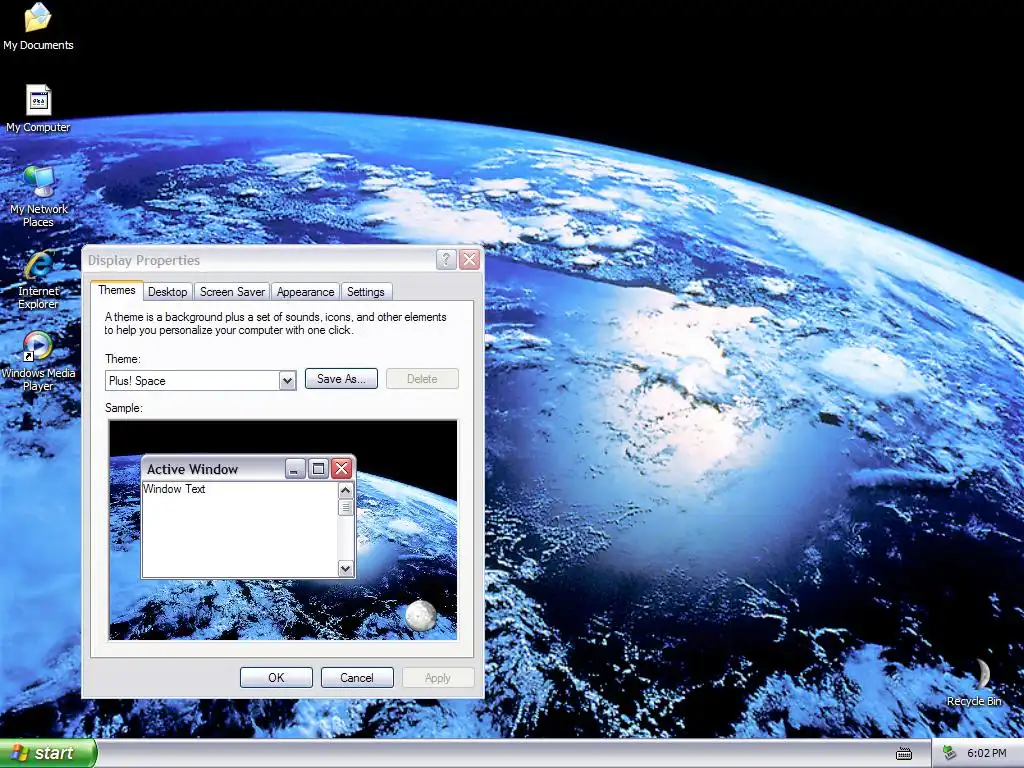Click the on-screen keyboard tray icon
1024x768 pixels.
[x=904, y=754]
